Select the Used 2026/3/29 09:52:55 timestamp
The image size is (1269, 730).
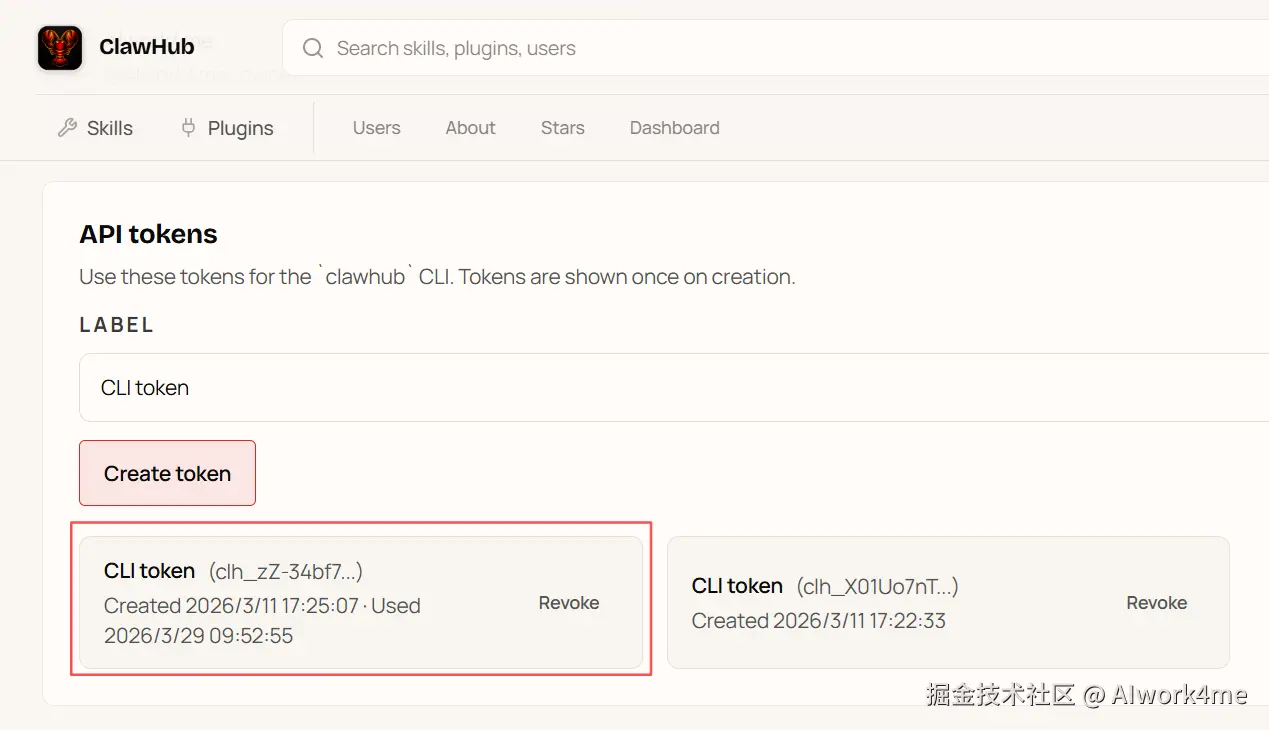[262, 621]
